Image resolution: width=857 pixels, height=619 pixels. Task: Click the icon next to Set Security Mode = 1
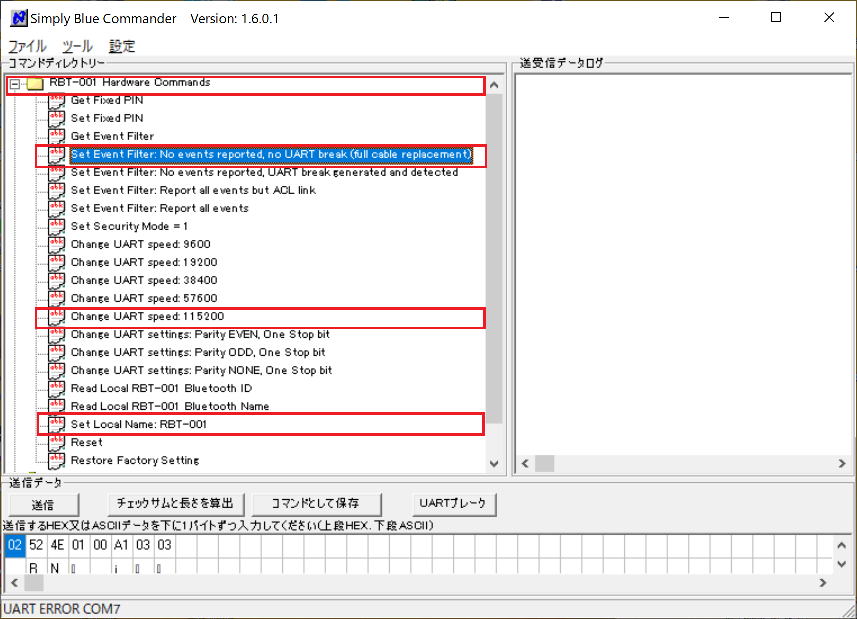click(57, 227)
